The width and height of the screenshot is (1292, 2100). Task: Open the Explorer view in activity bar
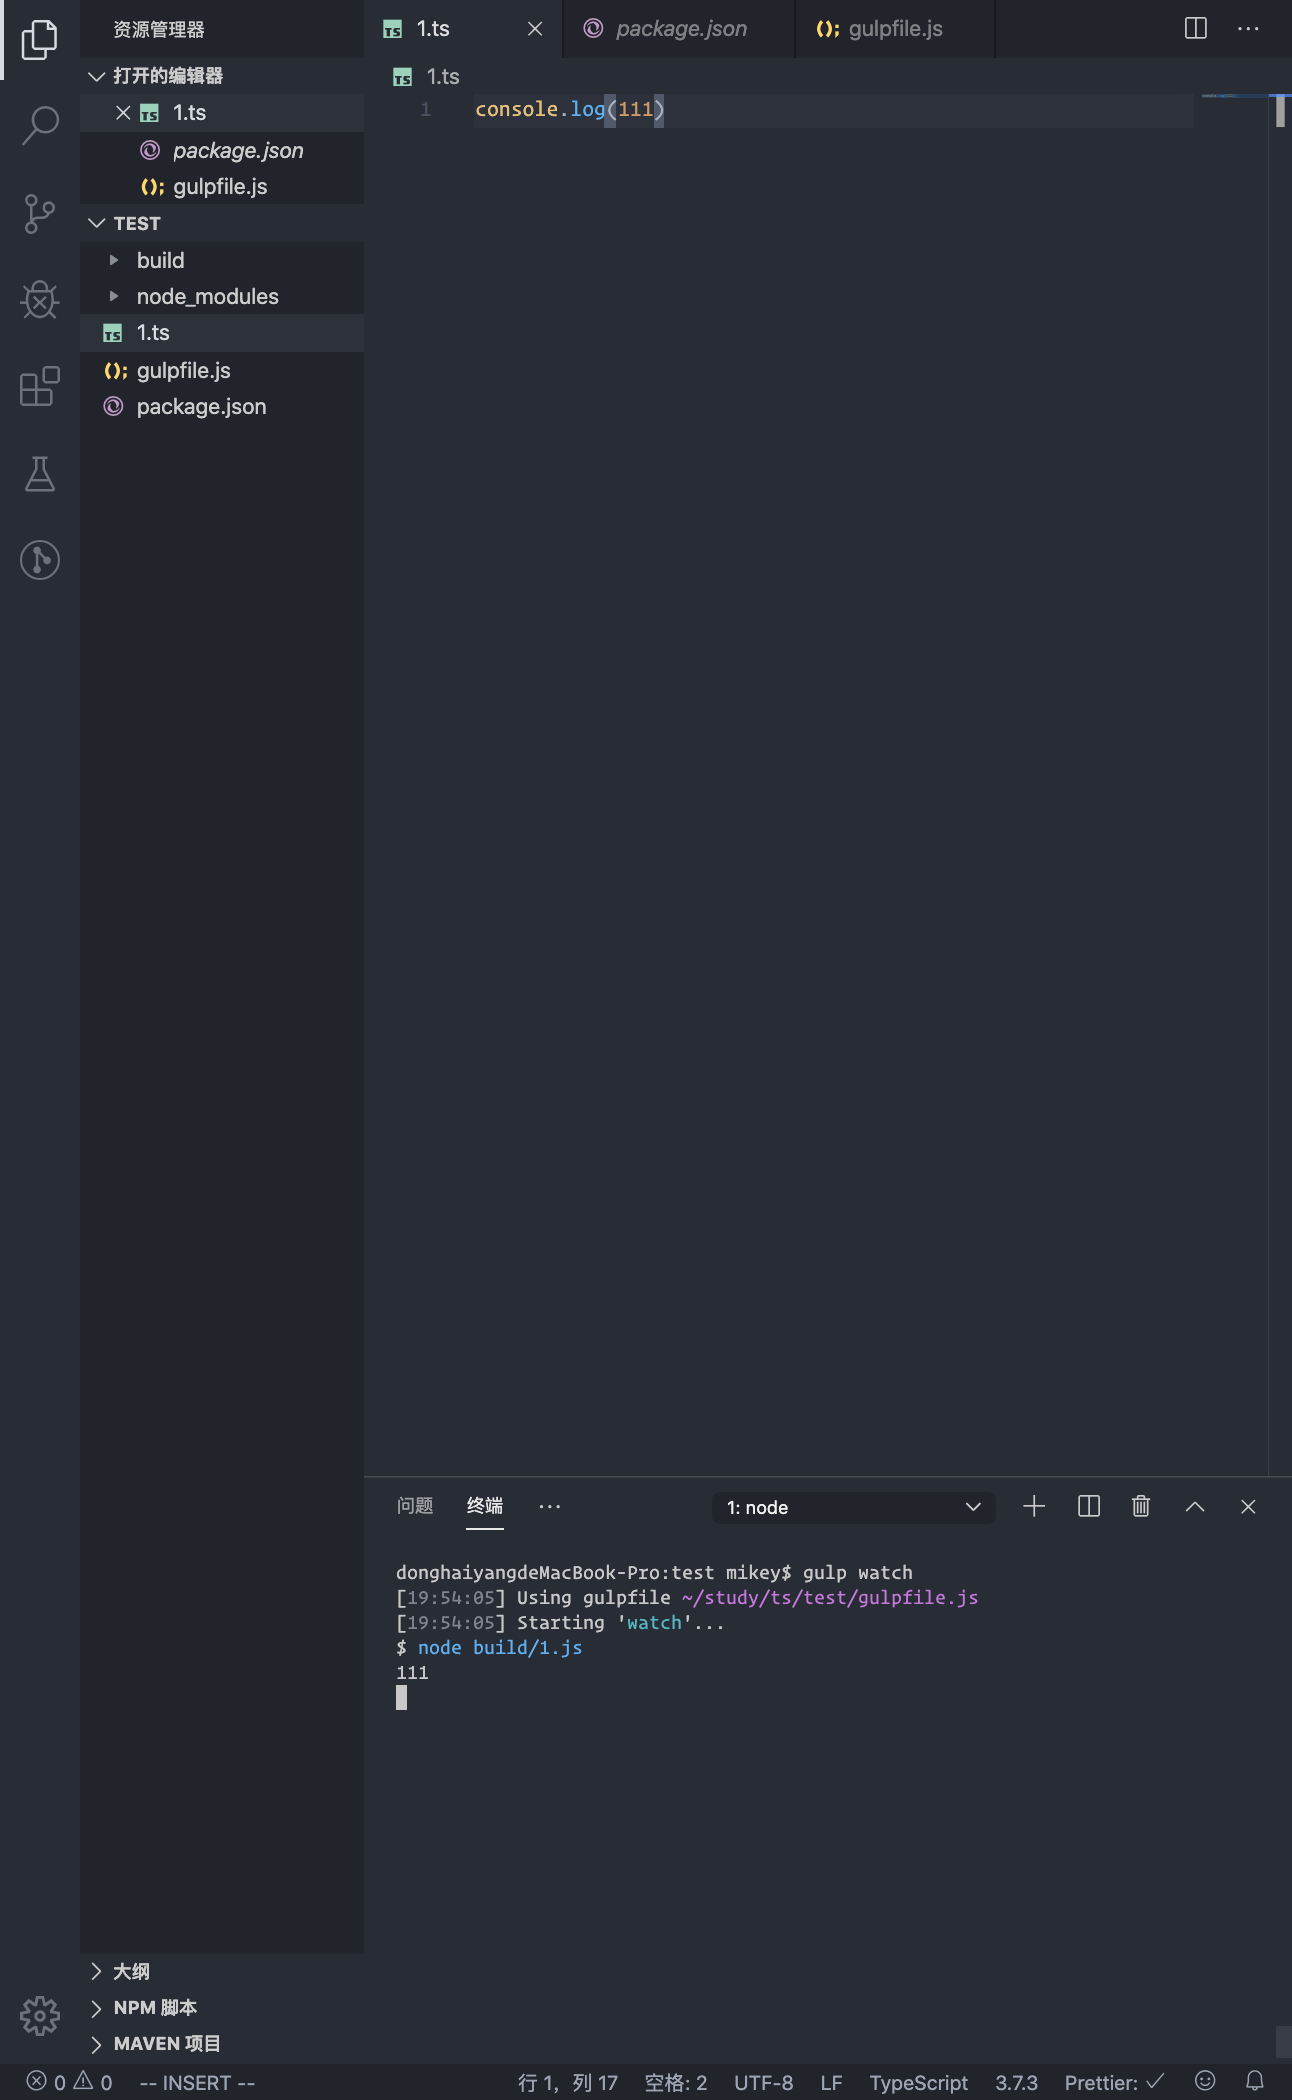(x=40, y=40)
